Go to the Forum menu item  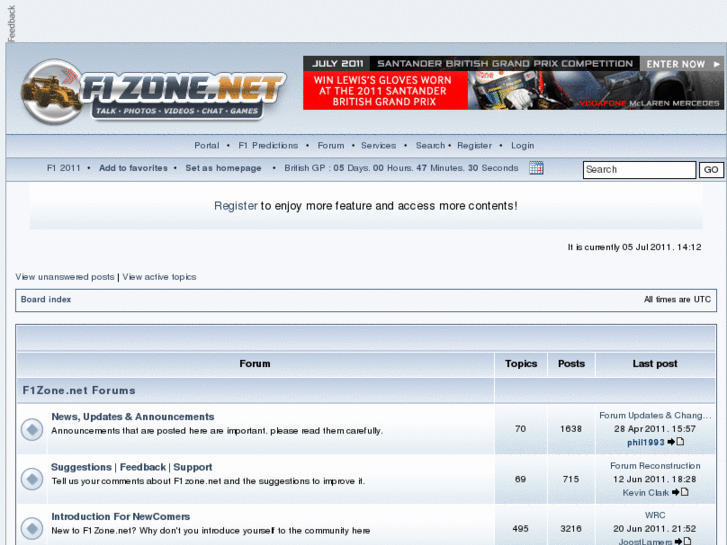(331, 145)
